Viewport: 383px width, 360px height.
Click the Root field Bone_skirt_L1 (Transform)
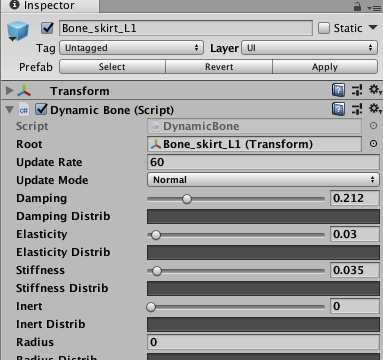(254, 144)
